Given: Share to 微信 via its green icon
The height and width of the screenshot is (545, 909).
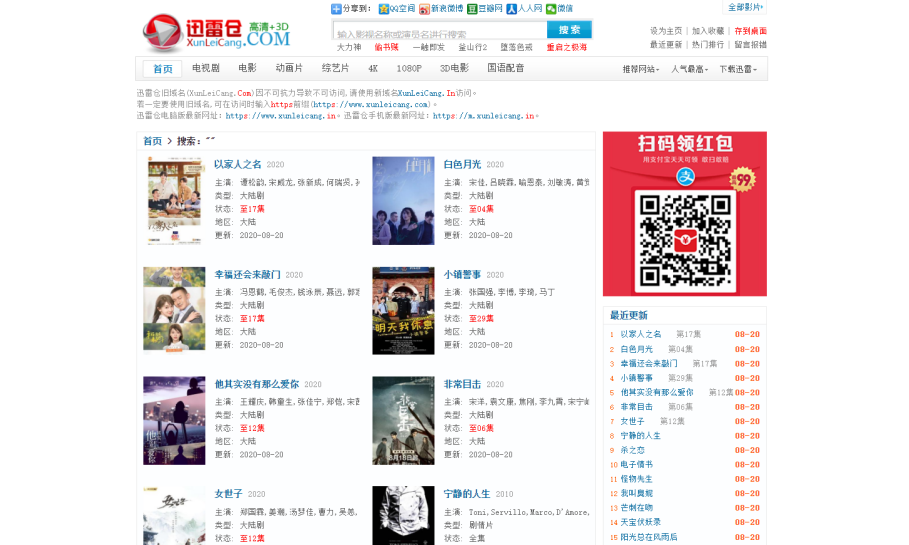Looking at the screenshot, I should (x=551, y=9).
